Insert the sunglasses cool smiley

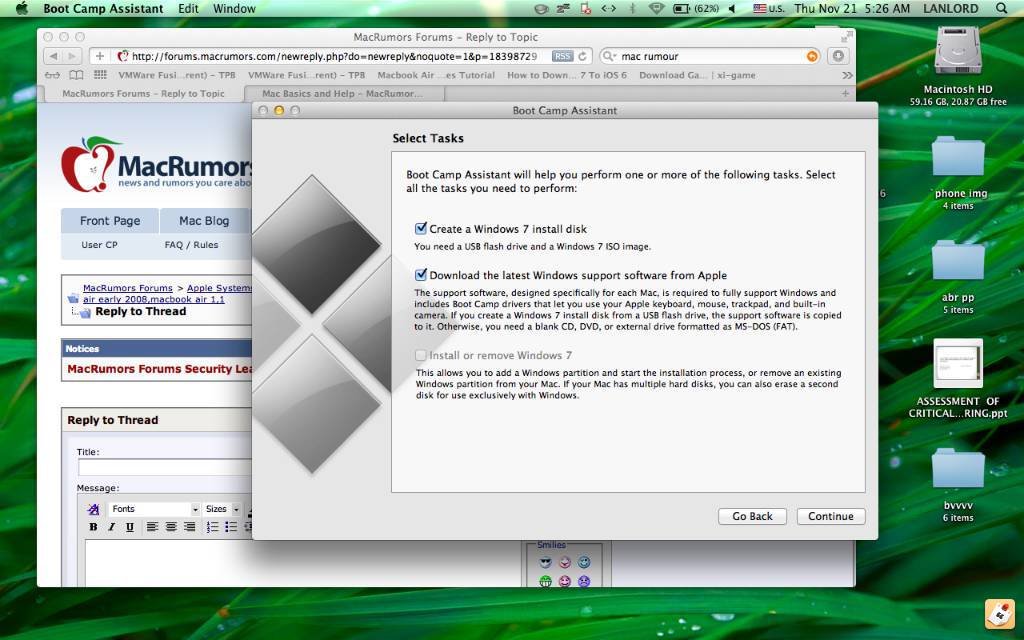(546, 562)
